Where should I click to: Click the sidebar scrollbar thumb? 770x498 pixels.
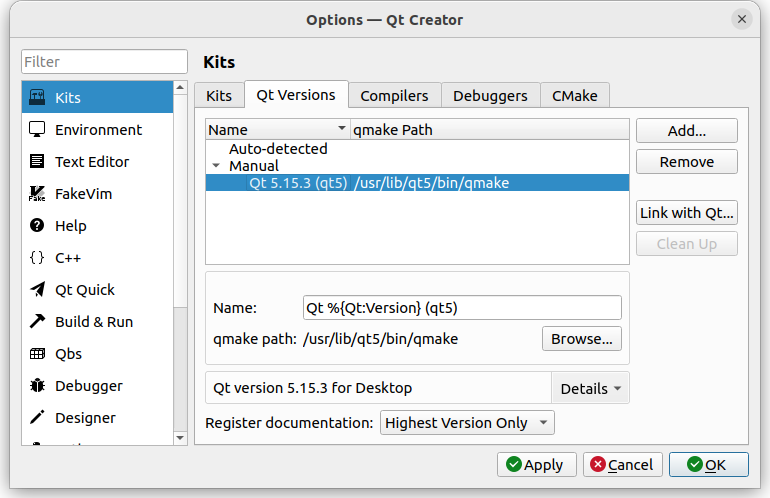click(x=180, y=201)
